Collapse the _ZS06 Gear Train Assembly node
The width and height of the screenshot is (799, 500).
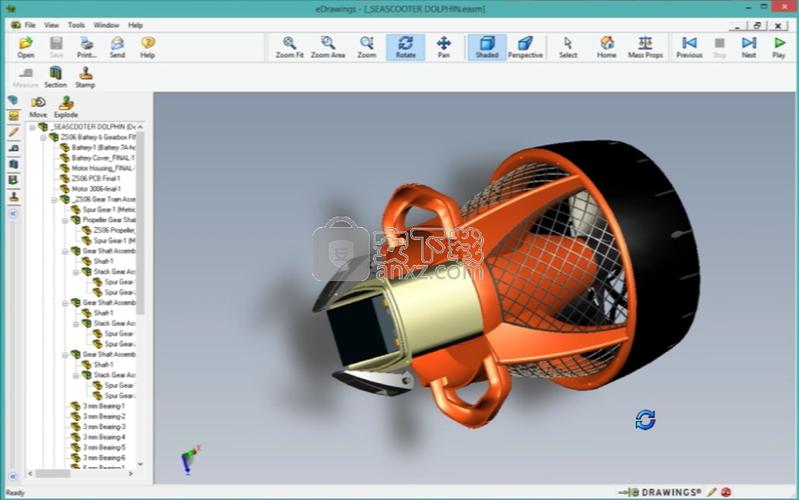[54, 199]
